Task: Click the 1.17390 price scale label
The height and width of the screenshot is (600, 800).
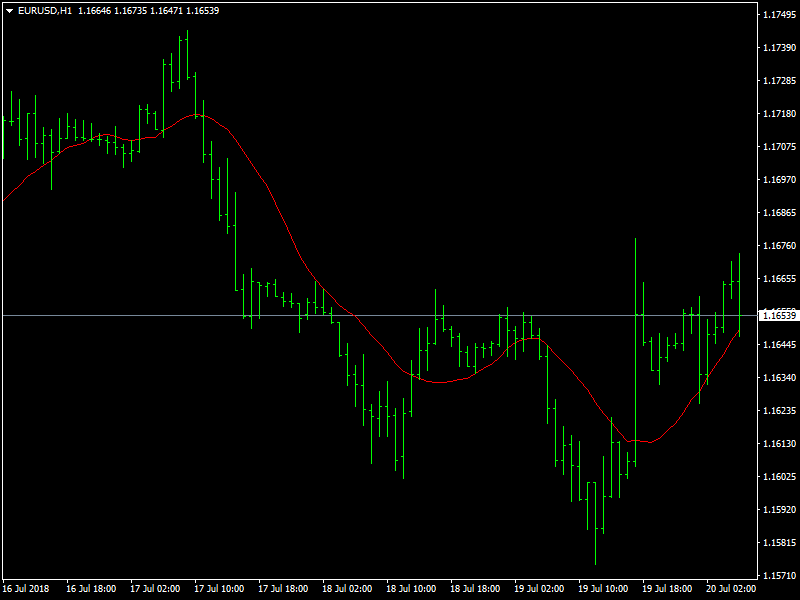Action: [779, 47]
